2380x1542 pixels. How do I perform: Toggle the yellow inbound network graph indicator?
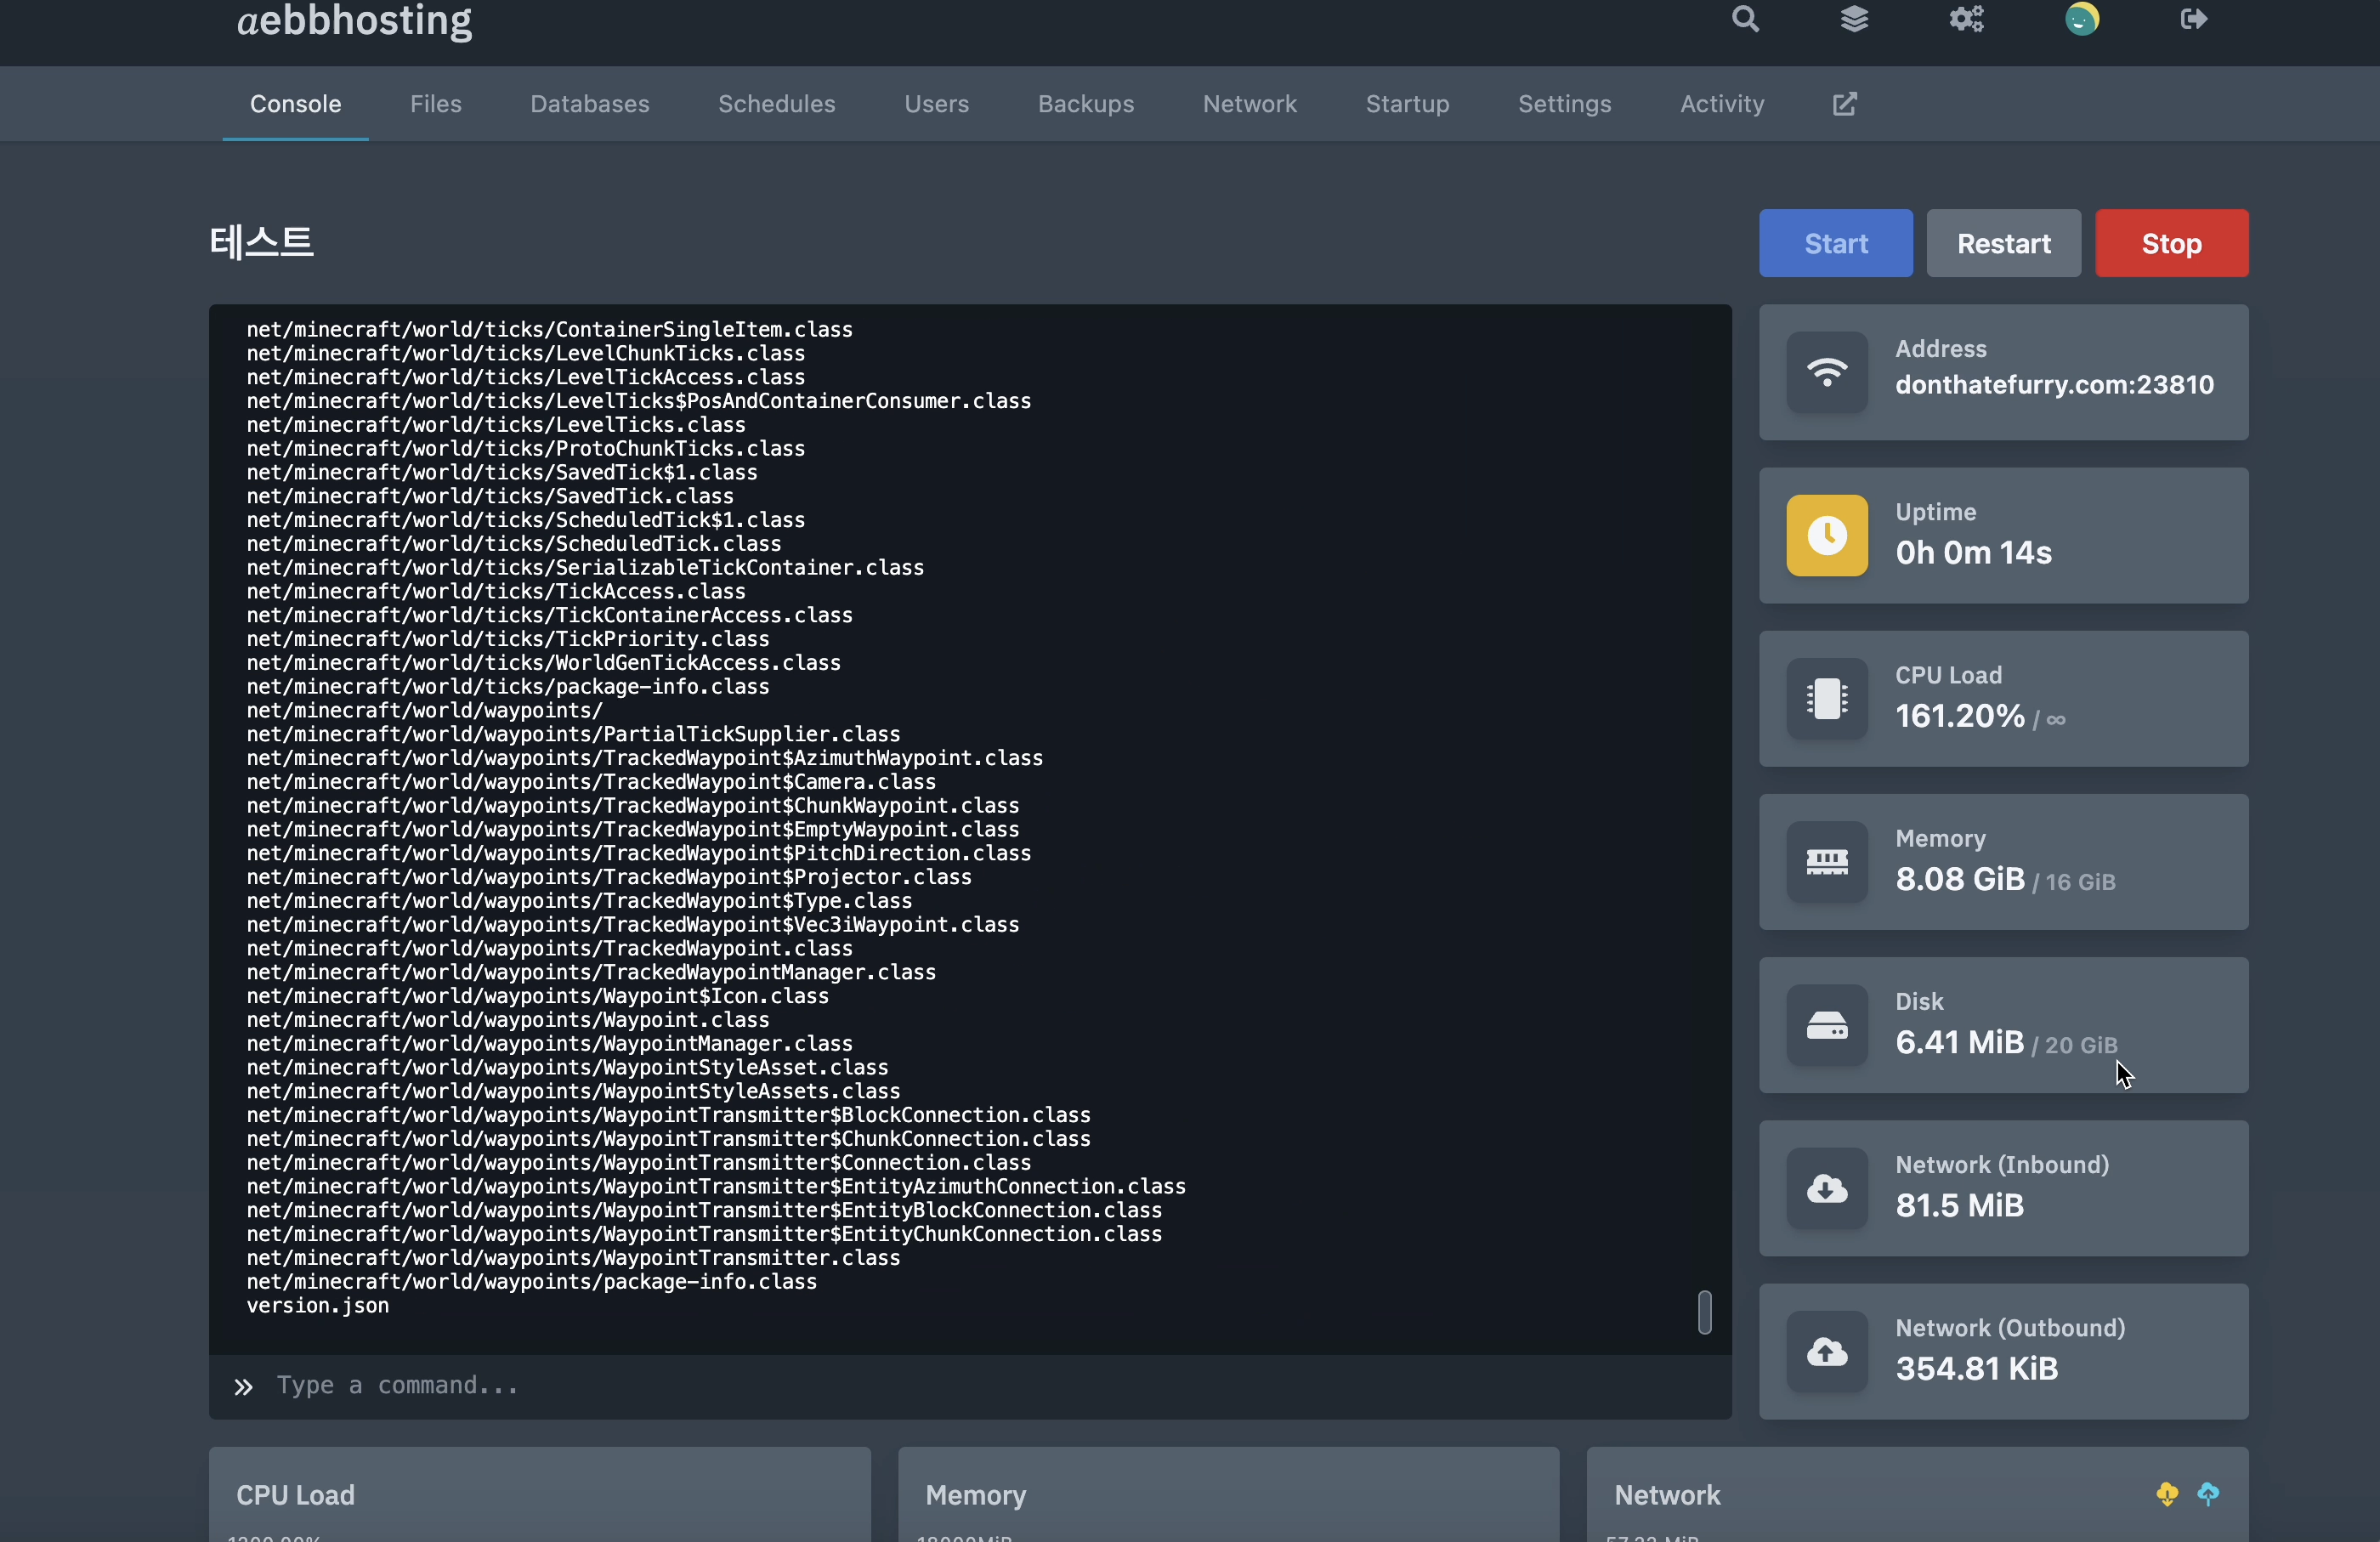point(2167,1494)
